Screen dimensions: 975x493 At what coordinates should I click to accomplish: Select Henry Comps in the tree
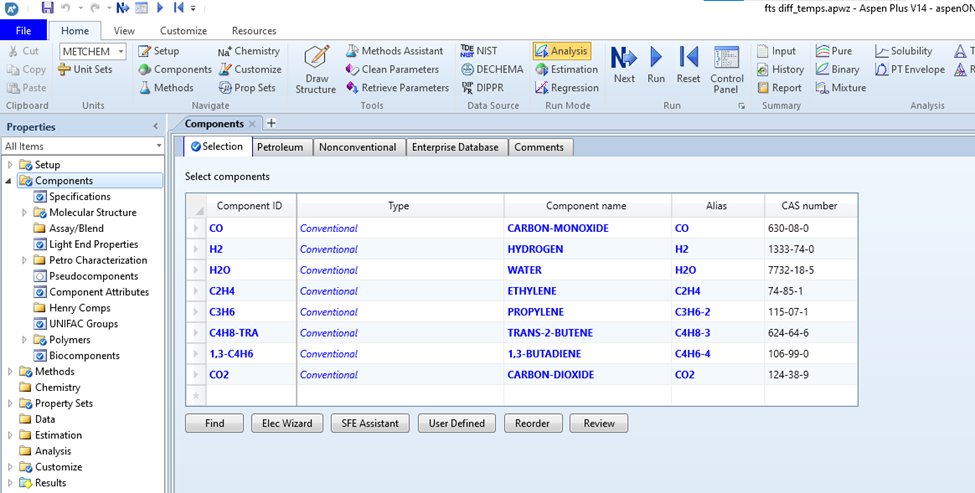pyautogui.click(x=80, y=308)
